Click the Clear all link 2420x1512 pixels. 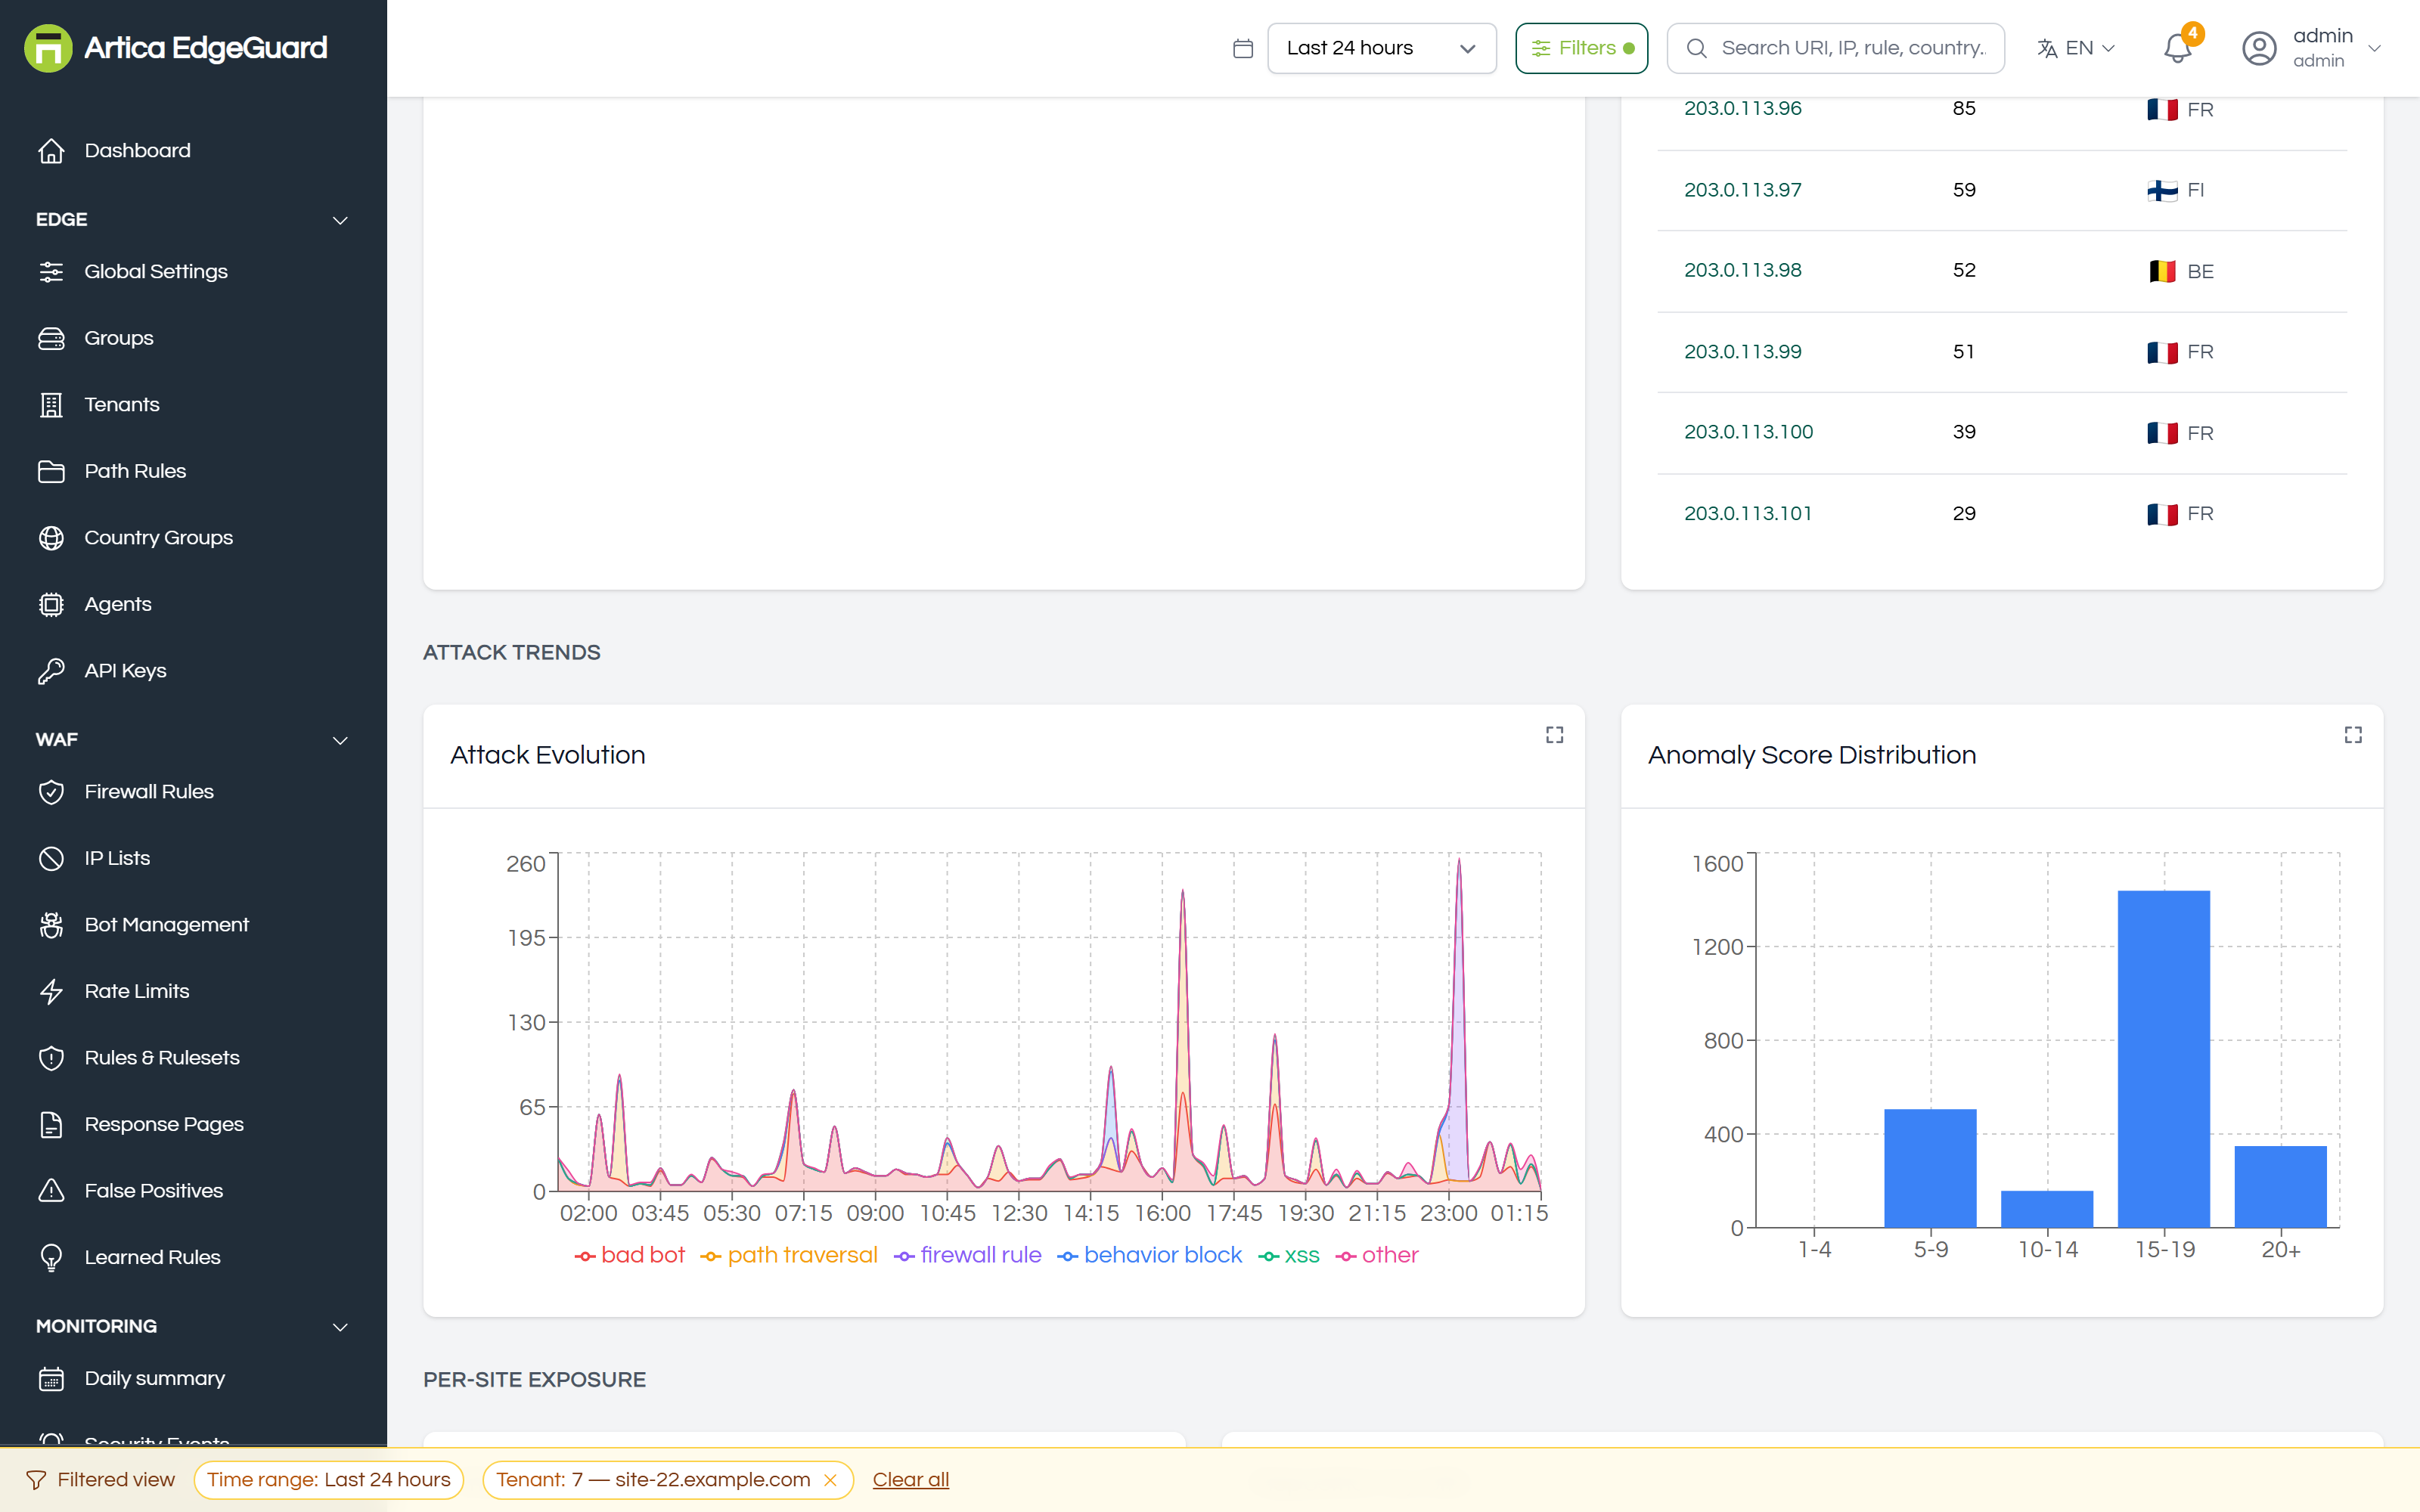pos(910,1480)
